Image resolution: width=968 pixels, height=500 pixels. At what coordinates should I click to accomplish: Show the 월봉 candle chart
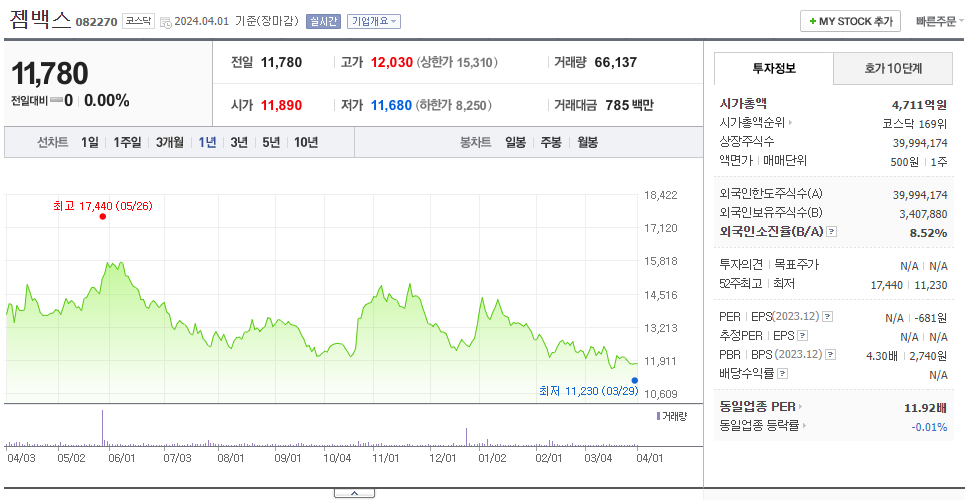[588, 143]
